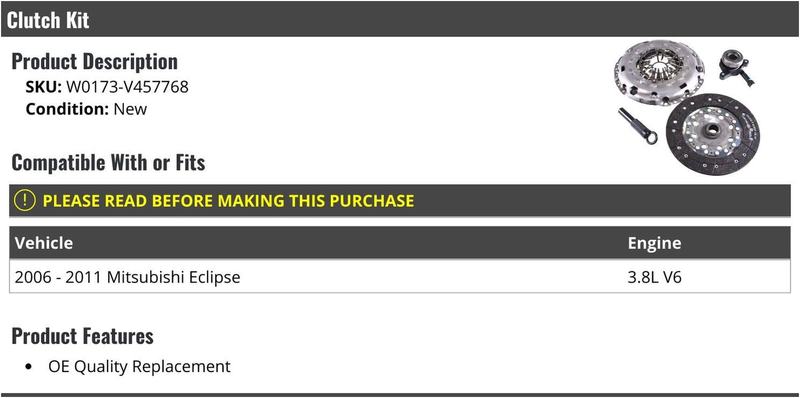This screenshot has width=800, height=398.
Task: Click the Condition label
Action: 67,109
